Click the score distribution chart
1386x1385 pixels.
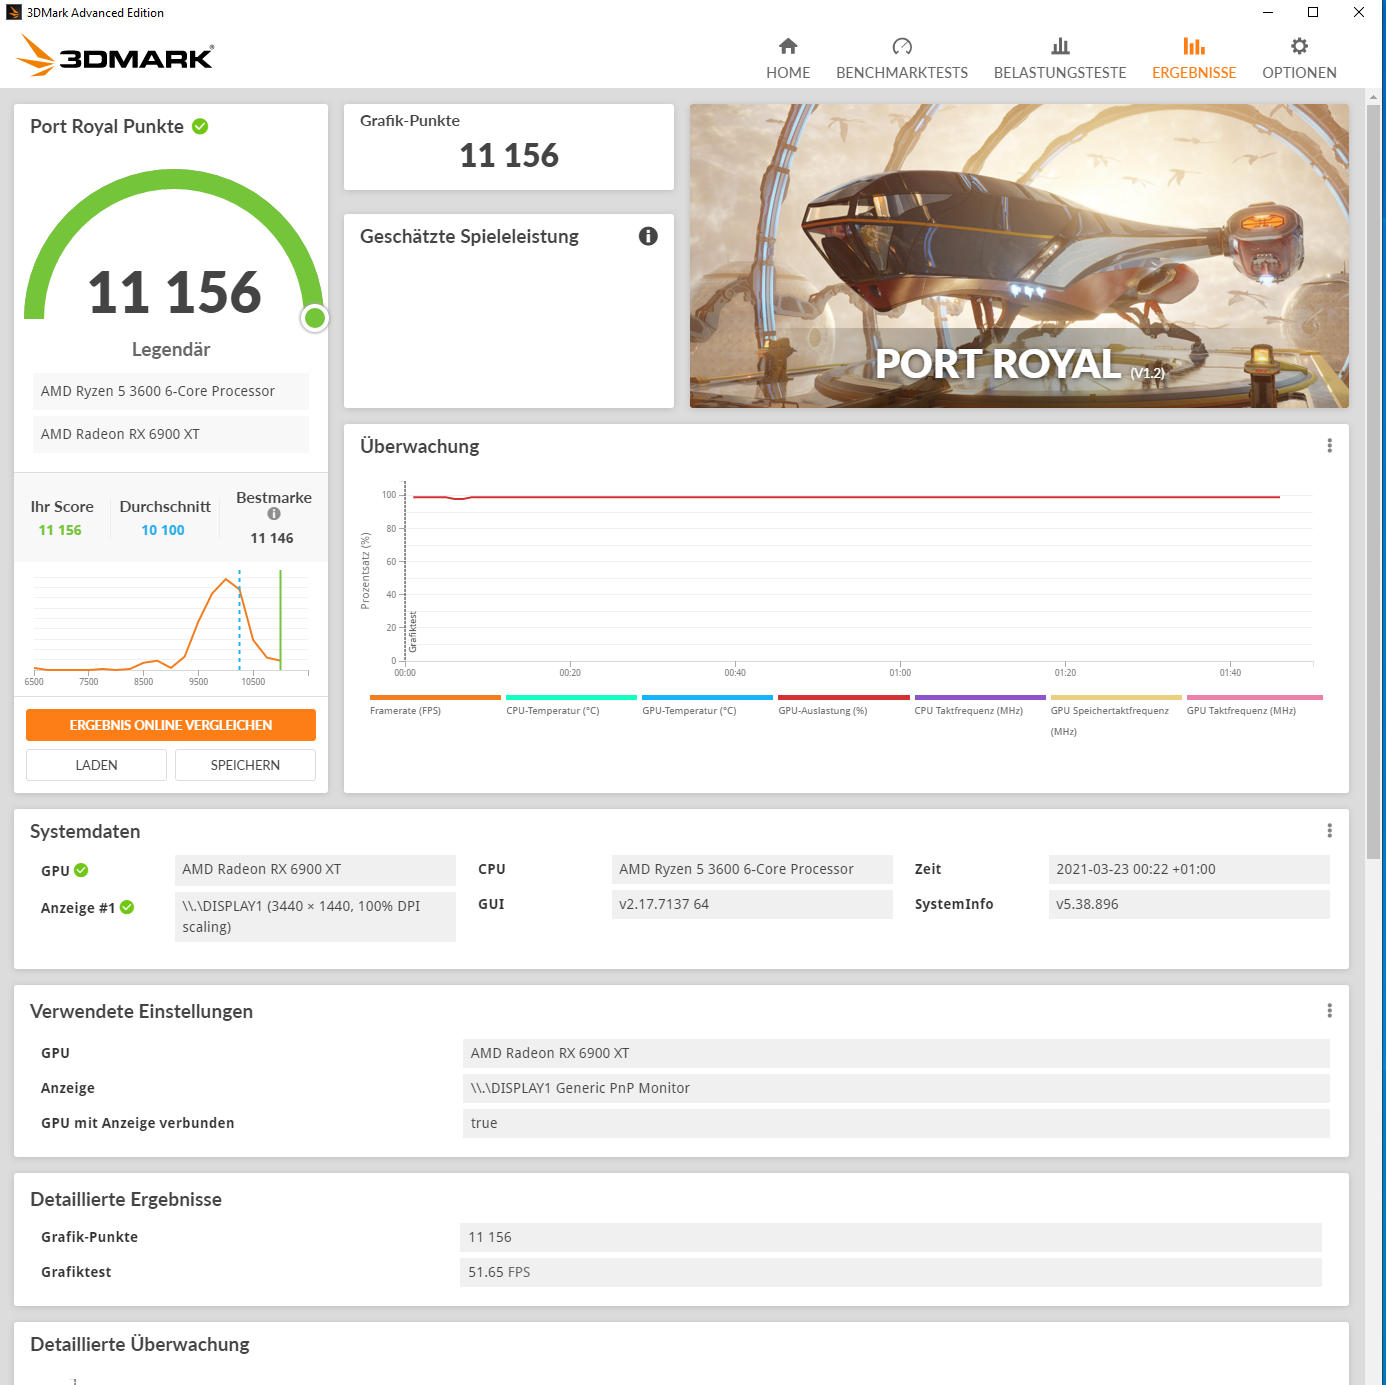pos(171,626)
